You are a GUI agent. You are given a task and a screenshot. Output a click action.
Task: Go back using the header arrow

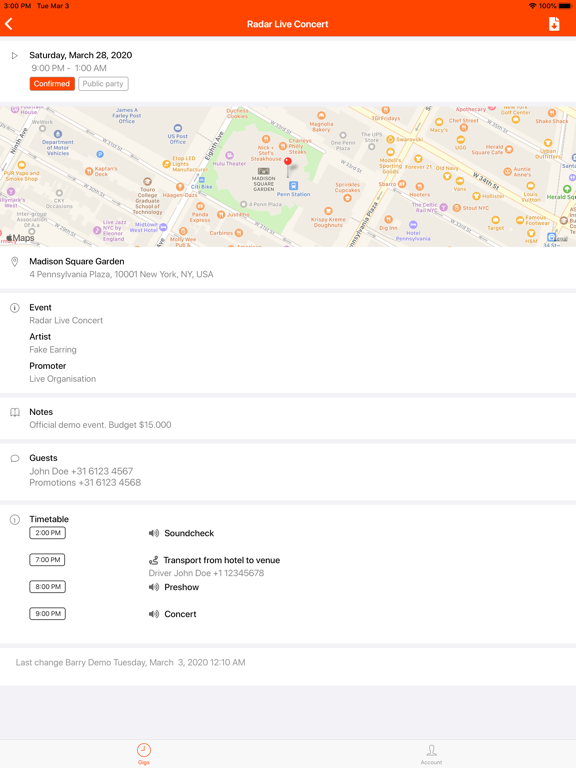tap(9, 24)
